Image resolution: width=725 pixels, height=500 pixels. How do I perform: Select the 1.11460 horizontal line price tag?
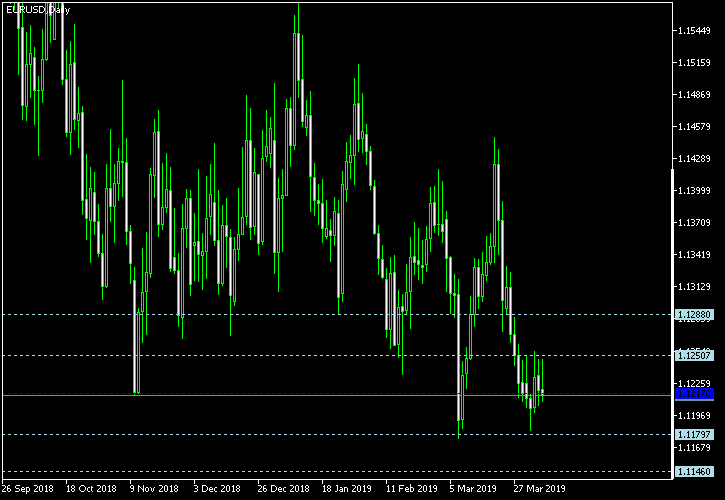694,471
